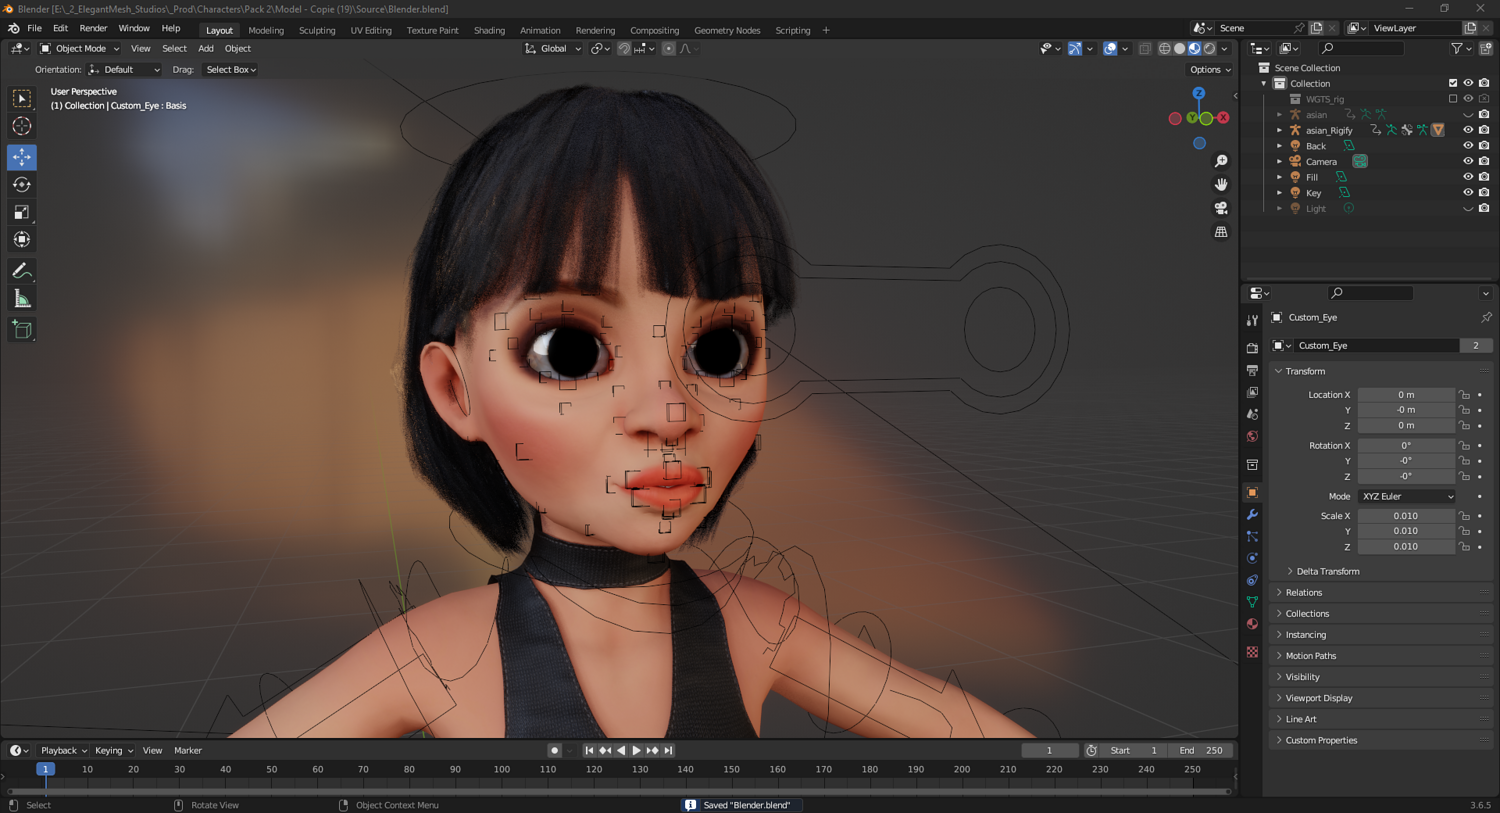The width and height of the screenshot is (1500, 813).
Task: Click the timeline View menu
Action: (152, 750)
